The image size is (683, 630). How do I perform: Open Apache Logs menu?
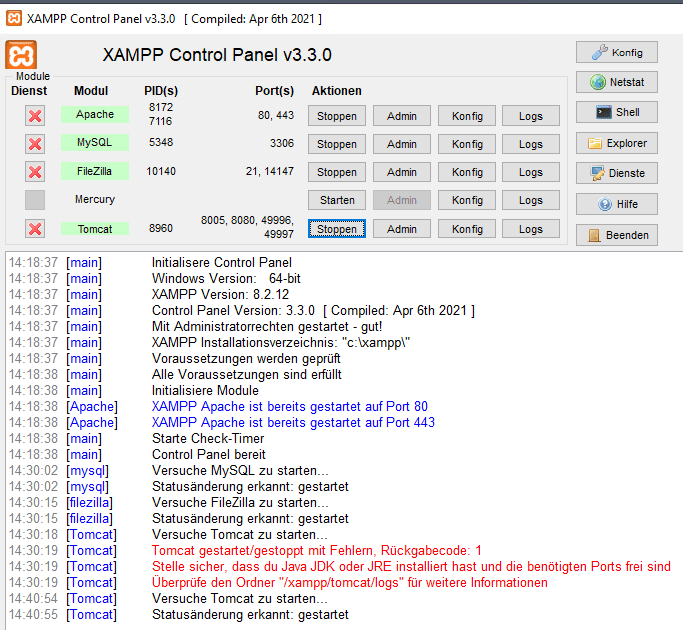[531, 116]
